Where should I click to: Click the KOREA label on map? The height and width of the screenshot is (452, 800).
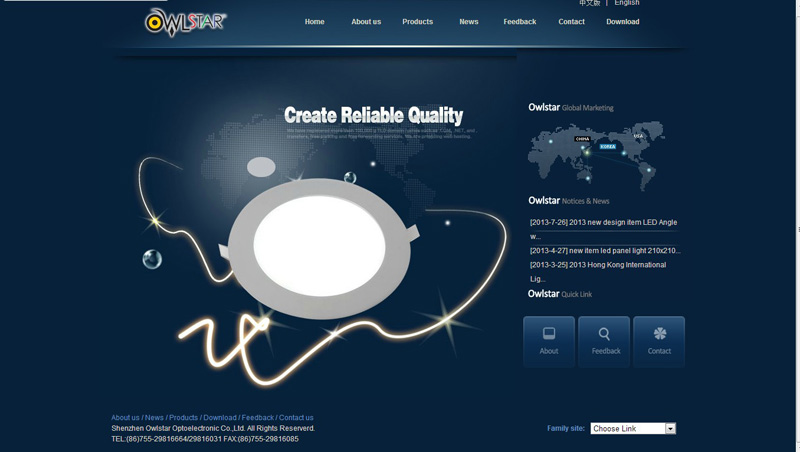pyautogui.click(x=608, y=146)
